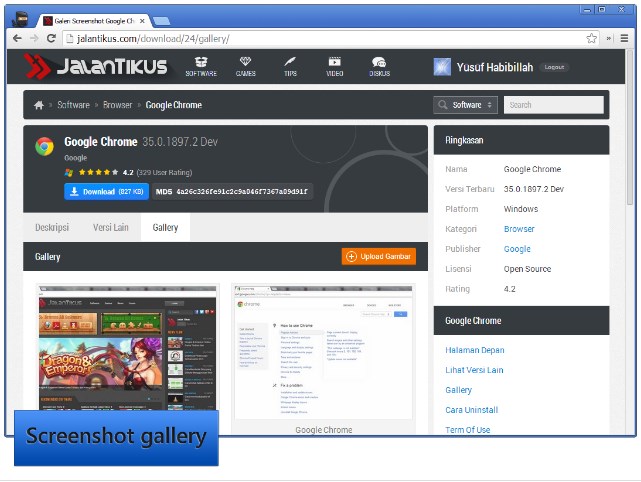641x482 pixels.
Task: Click the Browser breadcrumb link
Action: coord(117,105)
